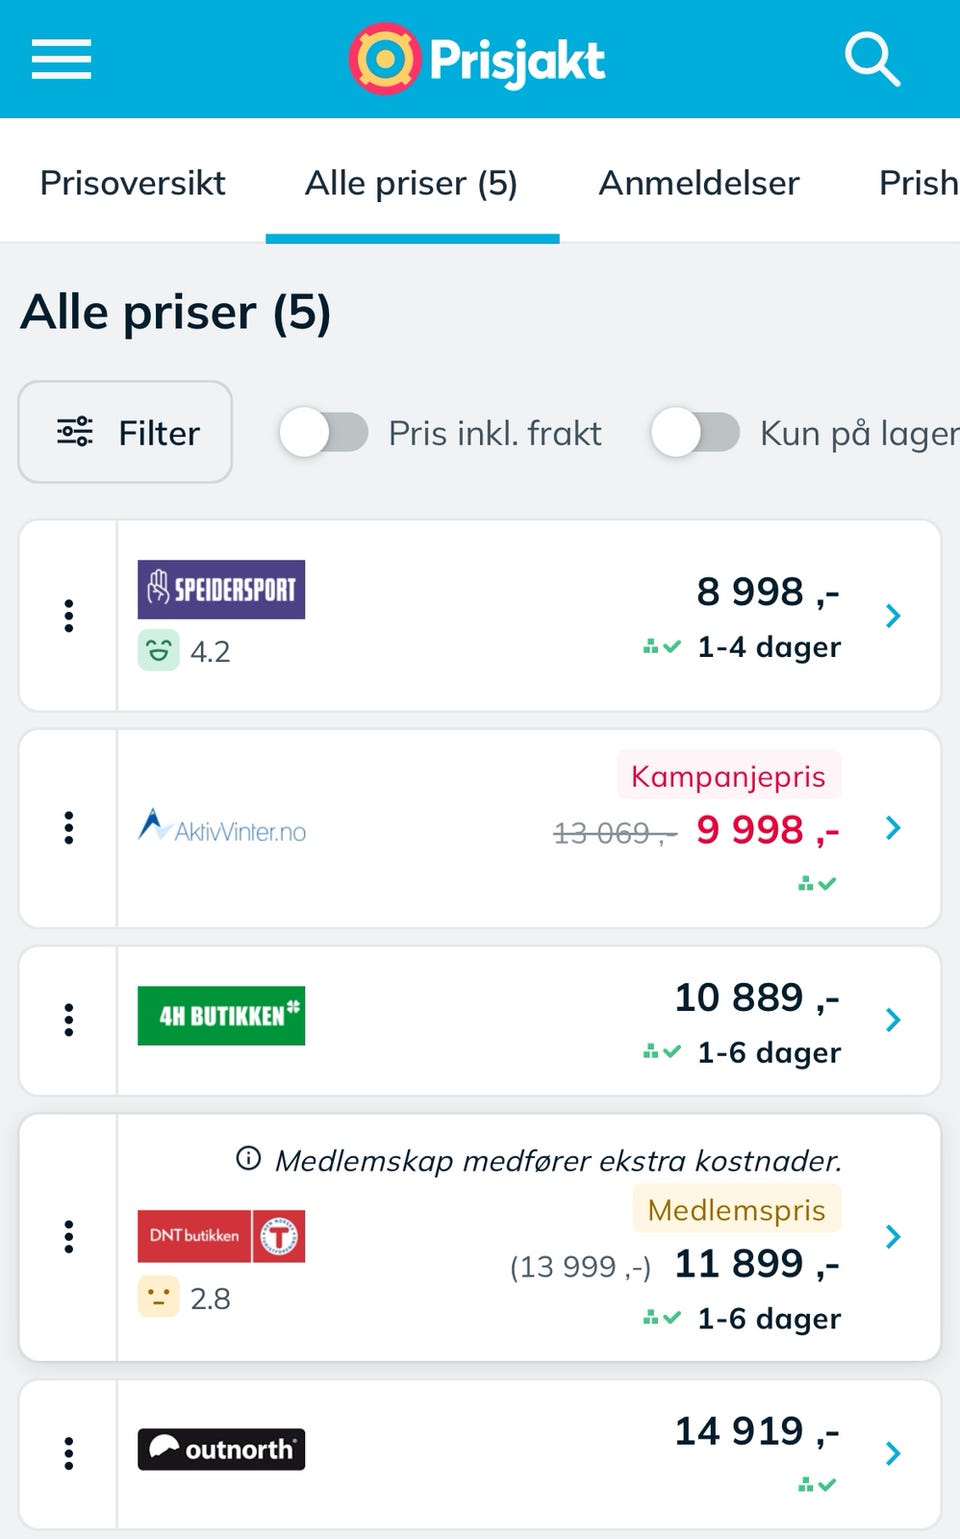Open three-dot menu for 4H Butikken offer

coord(69,1020)
